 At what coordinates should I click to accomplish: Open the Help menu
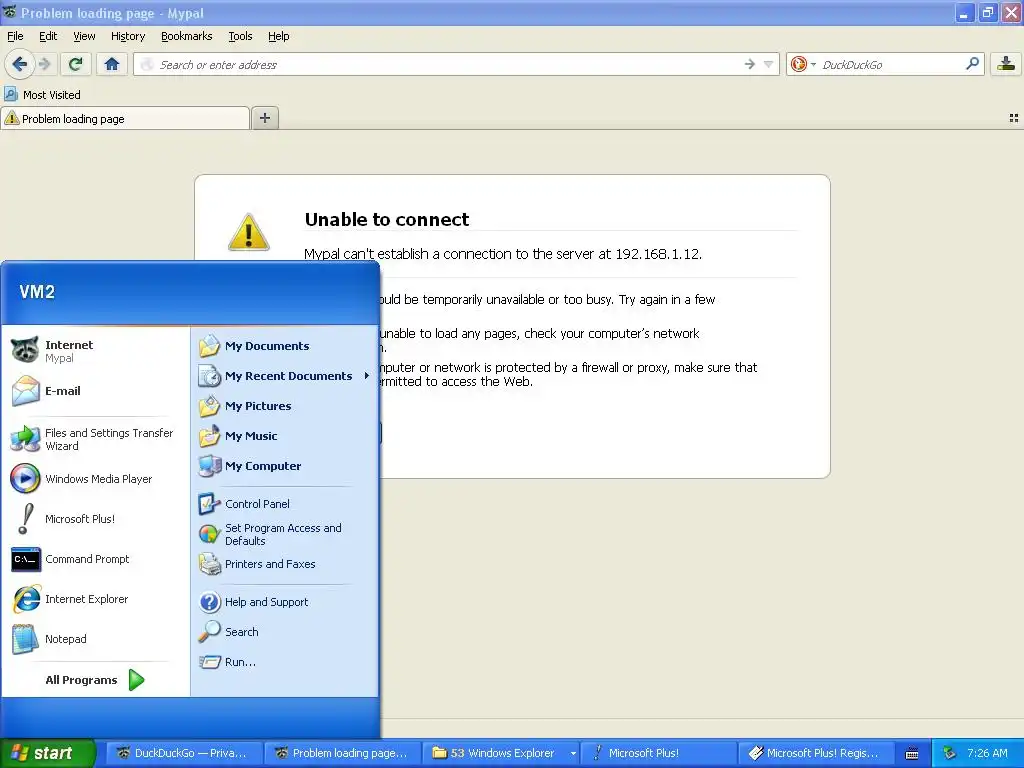(278, 36)
